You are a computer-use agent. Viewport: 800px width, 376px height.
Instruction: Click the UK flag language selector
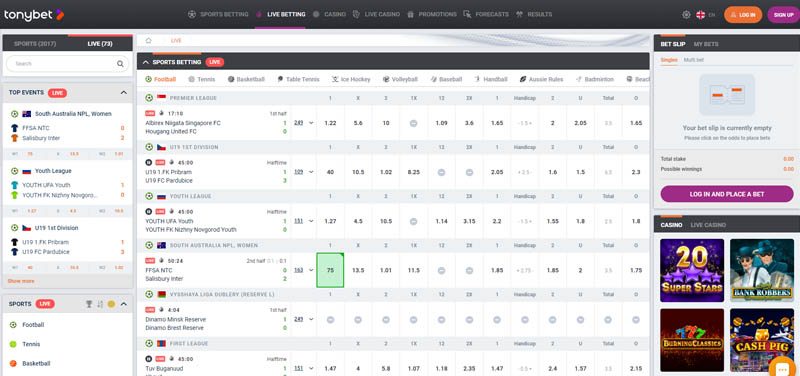click(x=701, y=15)
